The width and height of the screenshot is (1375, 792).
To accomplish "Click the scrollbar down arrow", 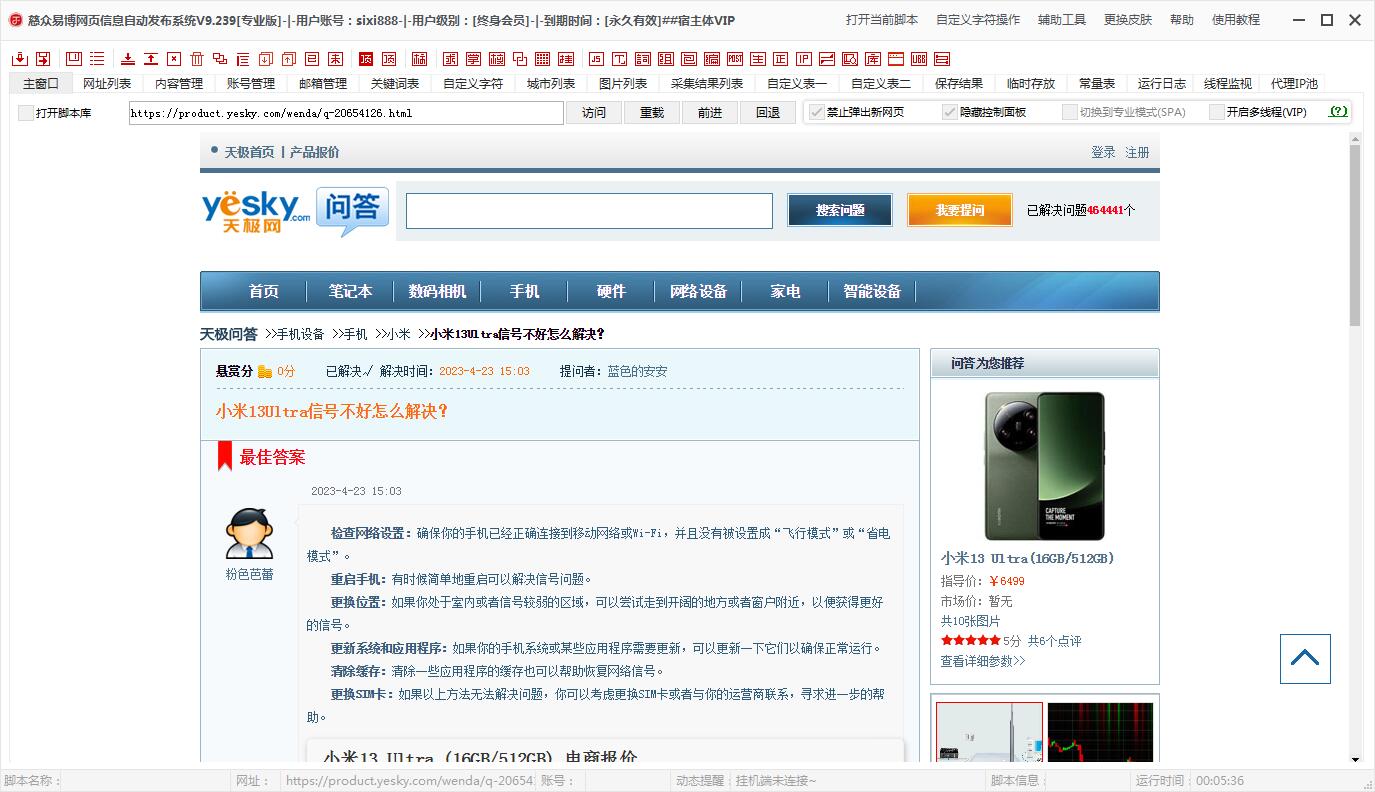I will [1355, 760].
